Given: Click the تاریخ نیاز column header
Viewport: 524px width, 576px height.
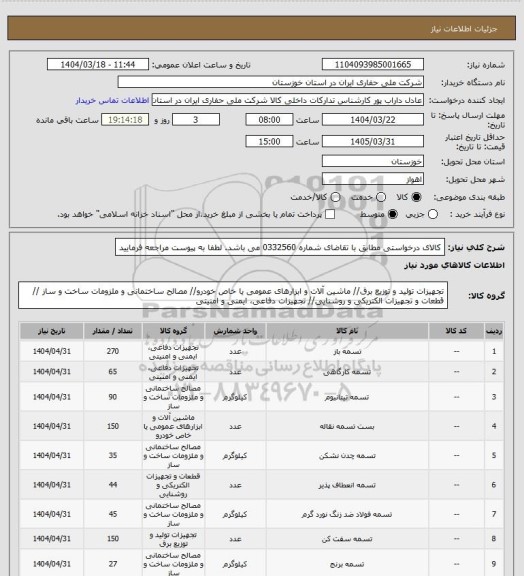Looking at the screenshot, I should [51, 331].
